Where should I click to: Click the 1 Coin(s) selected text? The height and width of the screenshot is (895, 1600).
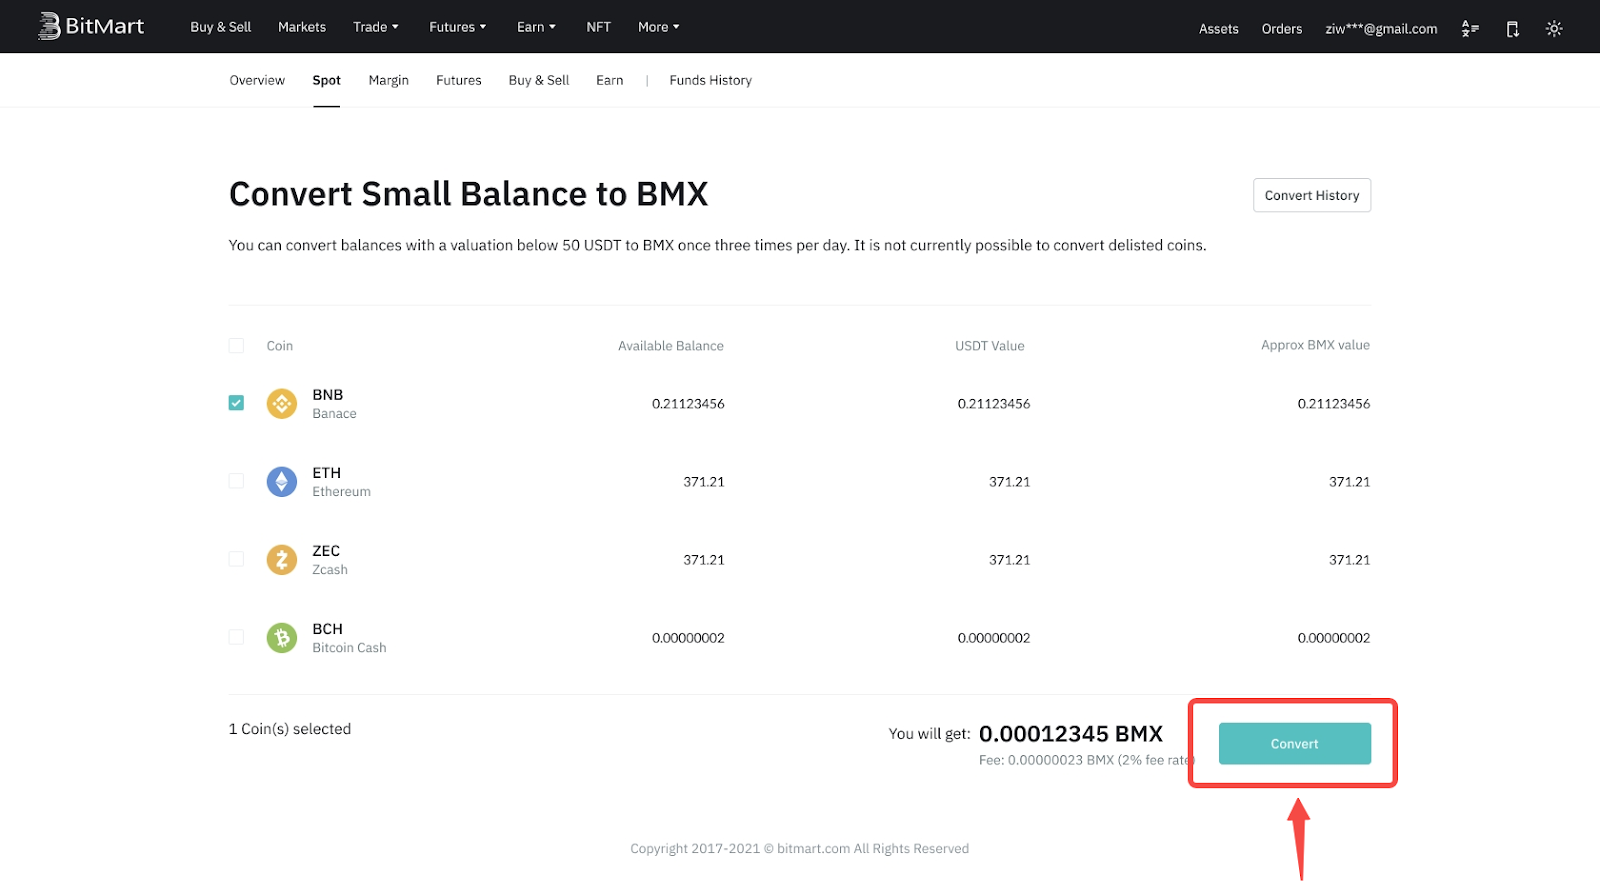click(x=290, y=729)
